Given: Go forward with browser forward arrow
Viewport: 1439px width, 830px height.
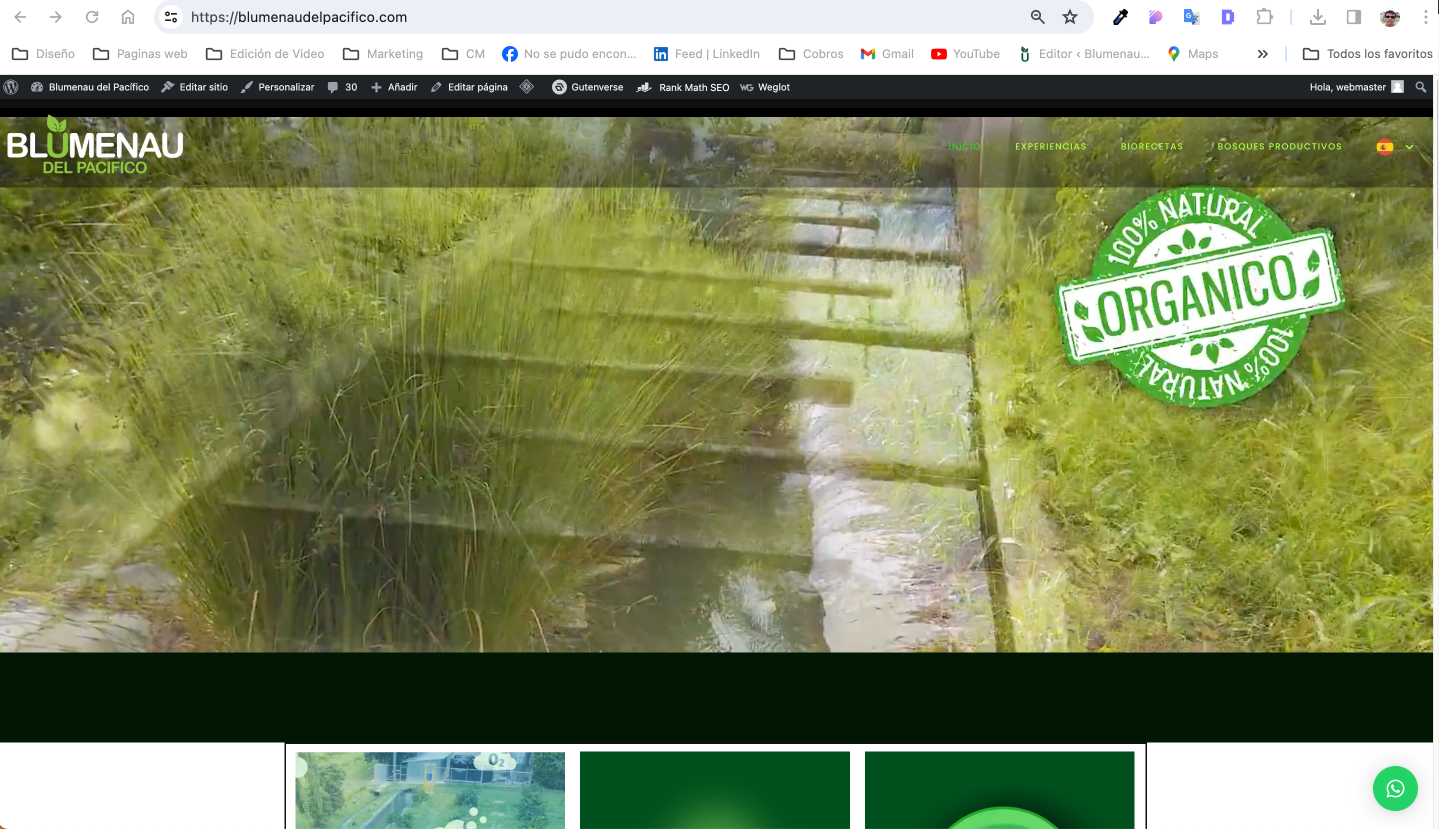Looking at the screenshot, I should [56, 17].
